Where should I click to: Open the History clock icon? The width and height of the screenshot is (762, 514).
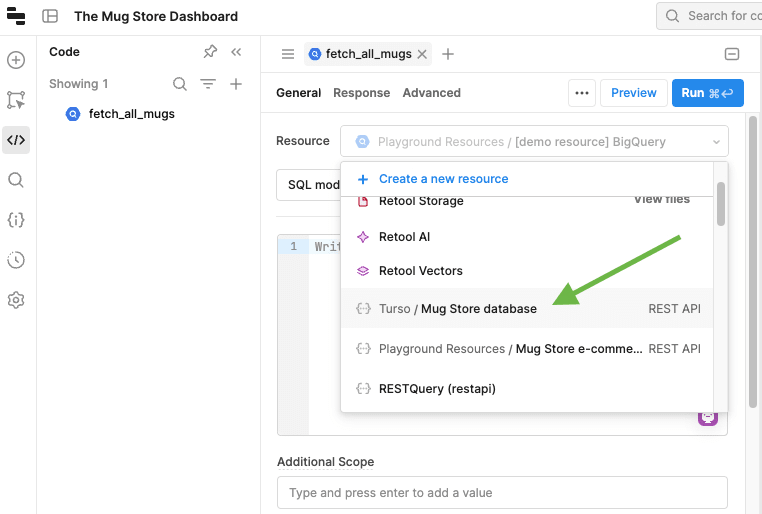[x=16, y=260]
